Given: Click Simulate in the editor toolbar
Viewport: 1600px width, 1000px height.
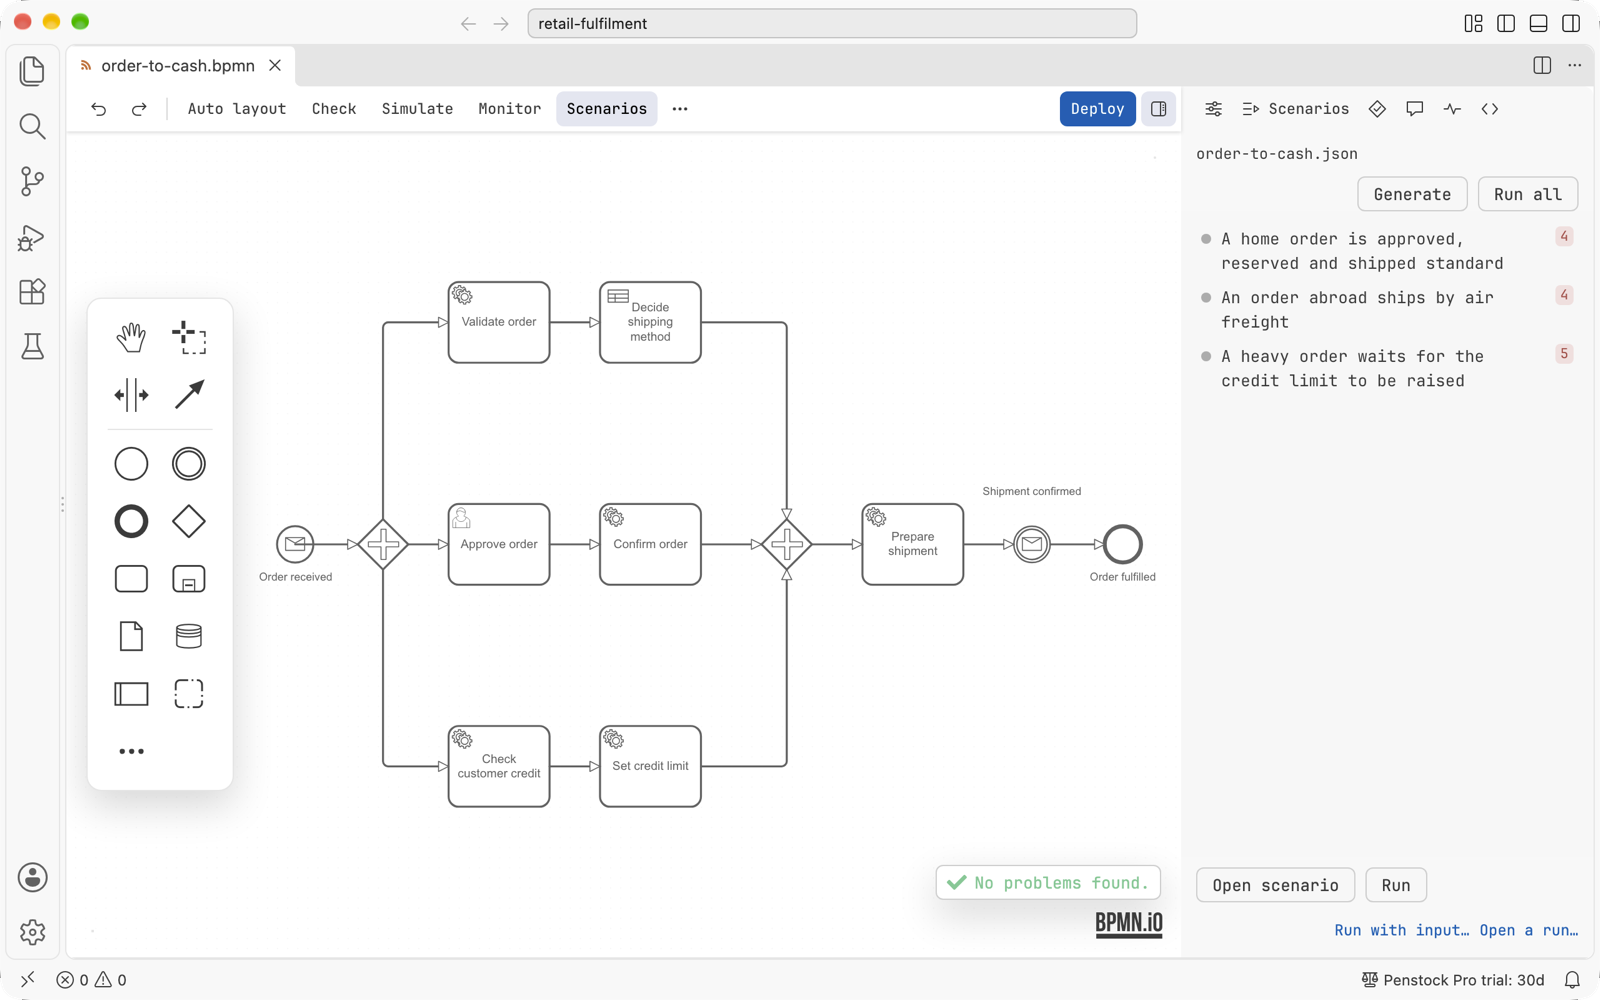Looking at the screenshot, I should pos(417,109).
